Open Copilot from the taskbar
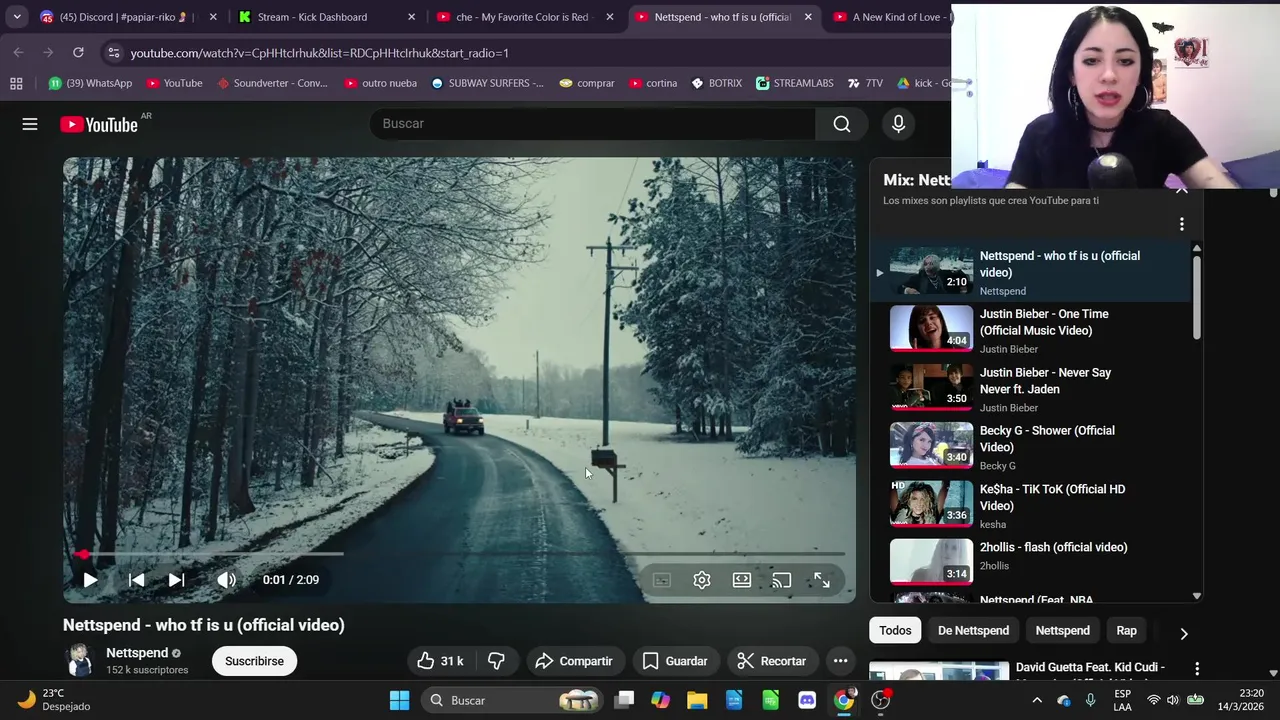 (x=660, y=700)
